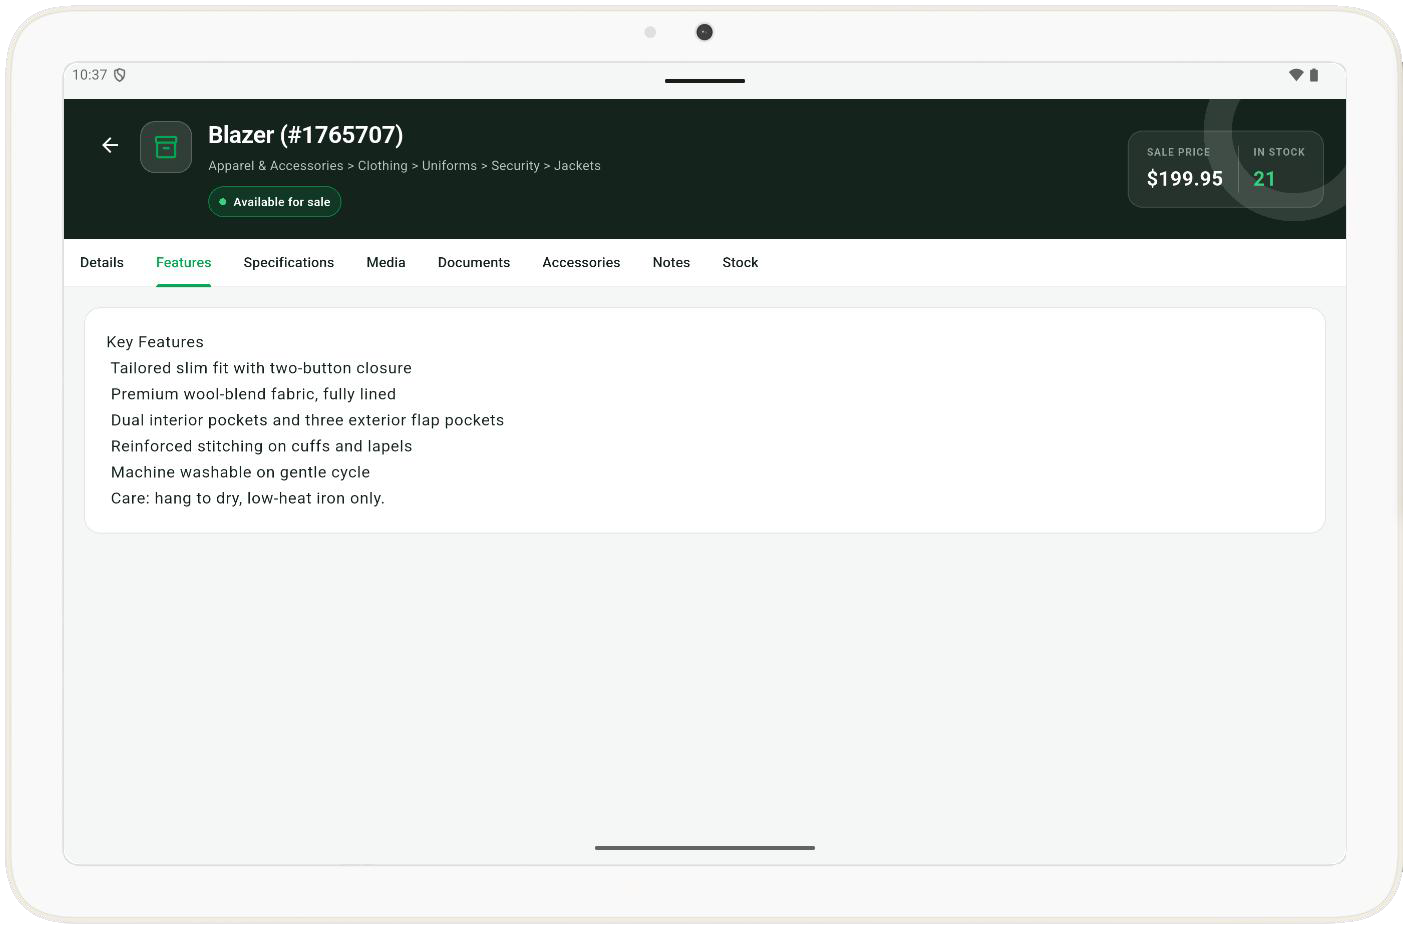Tap the 10:37 clock in status bar

[x=89, y=75]
